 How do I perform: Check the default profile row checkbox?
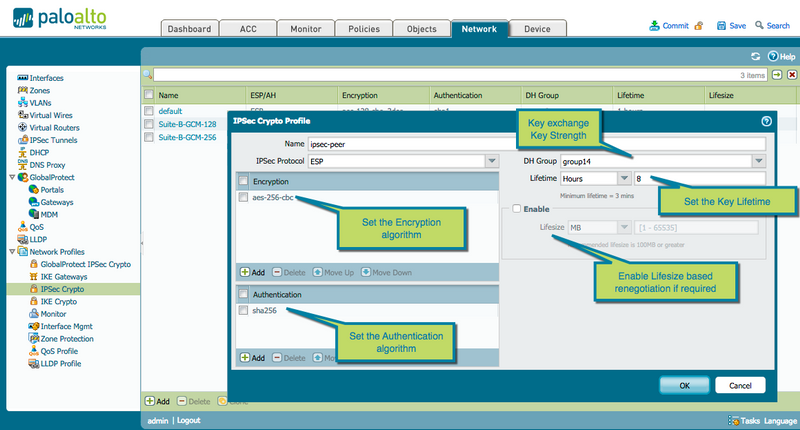pyautogui.click(x=148, y=111)
